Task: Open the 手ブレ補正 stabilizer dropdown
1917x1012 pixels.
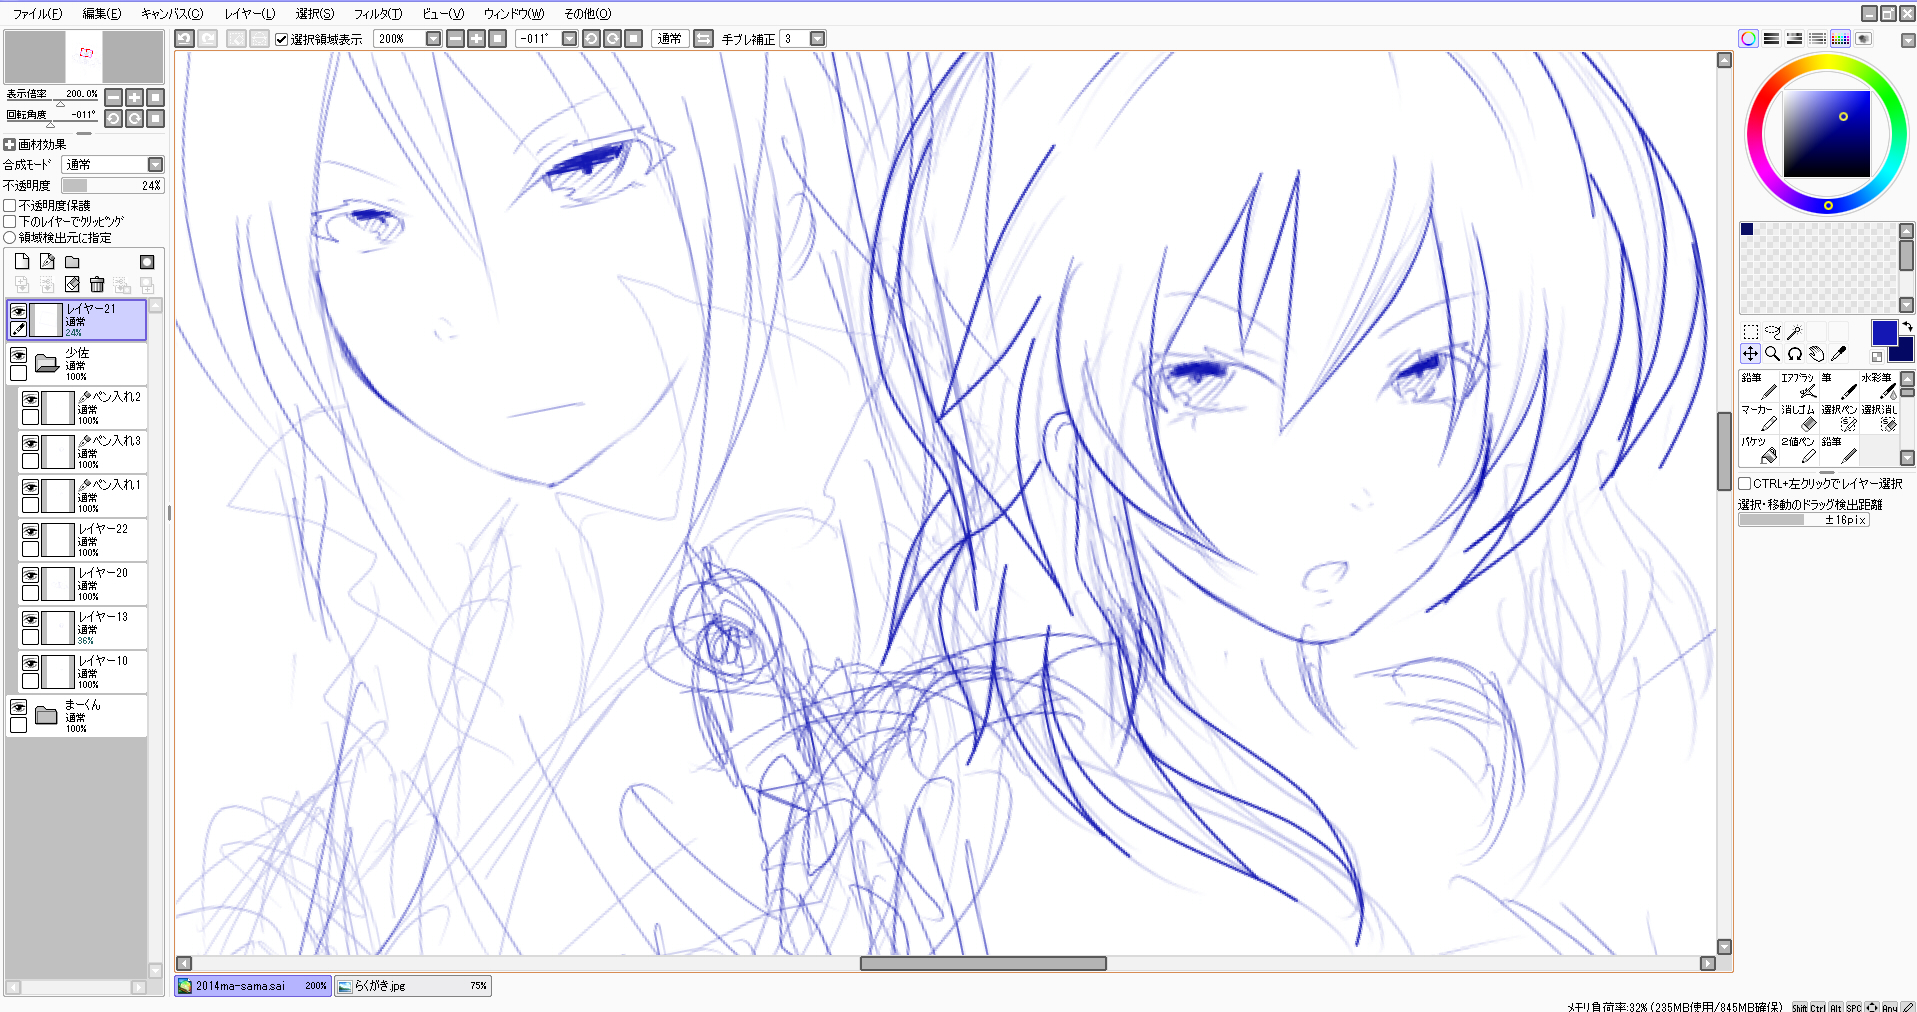Action: [817, 39]
